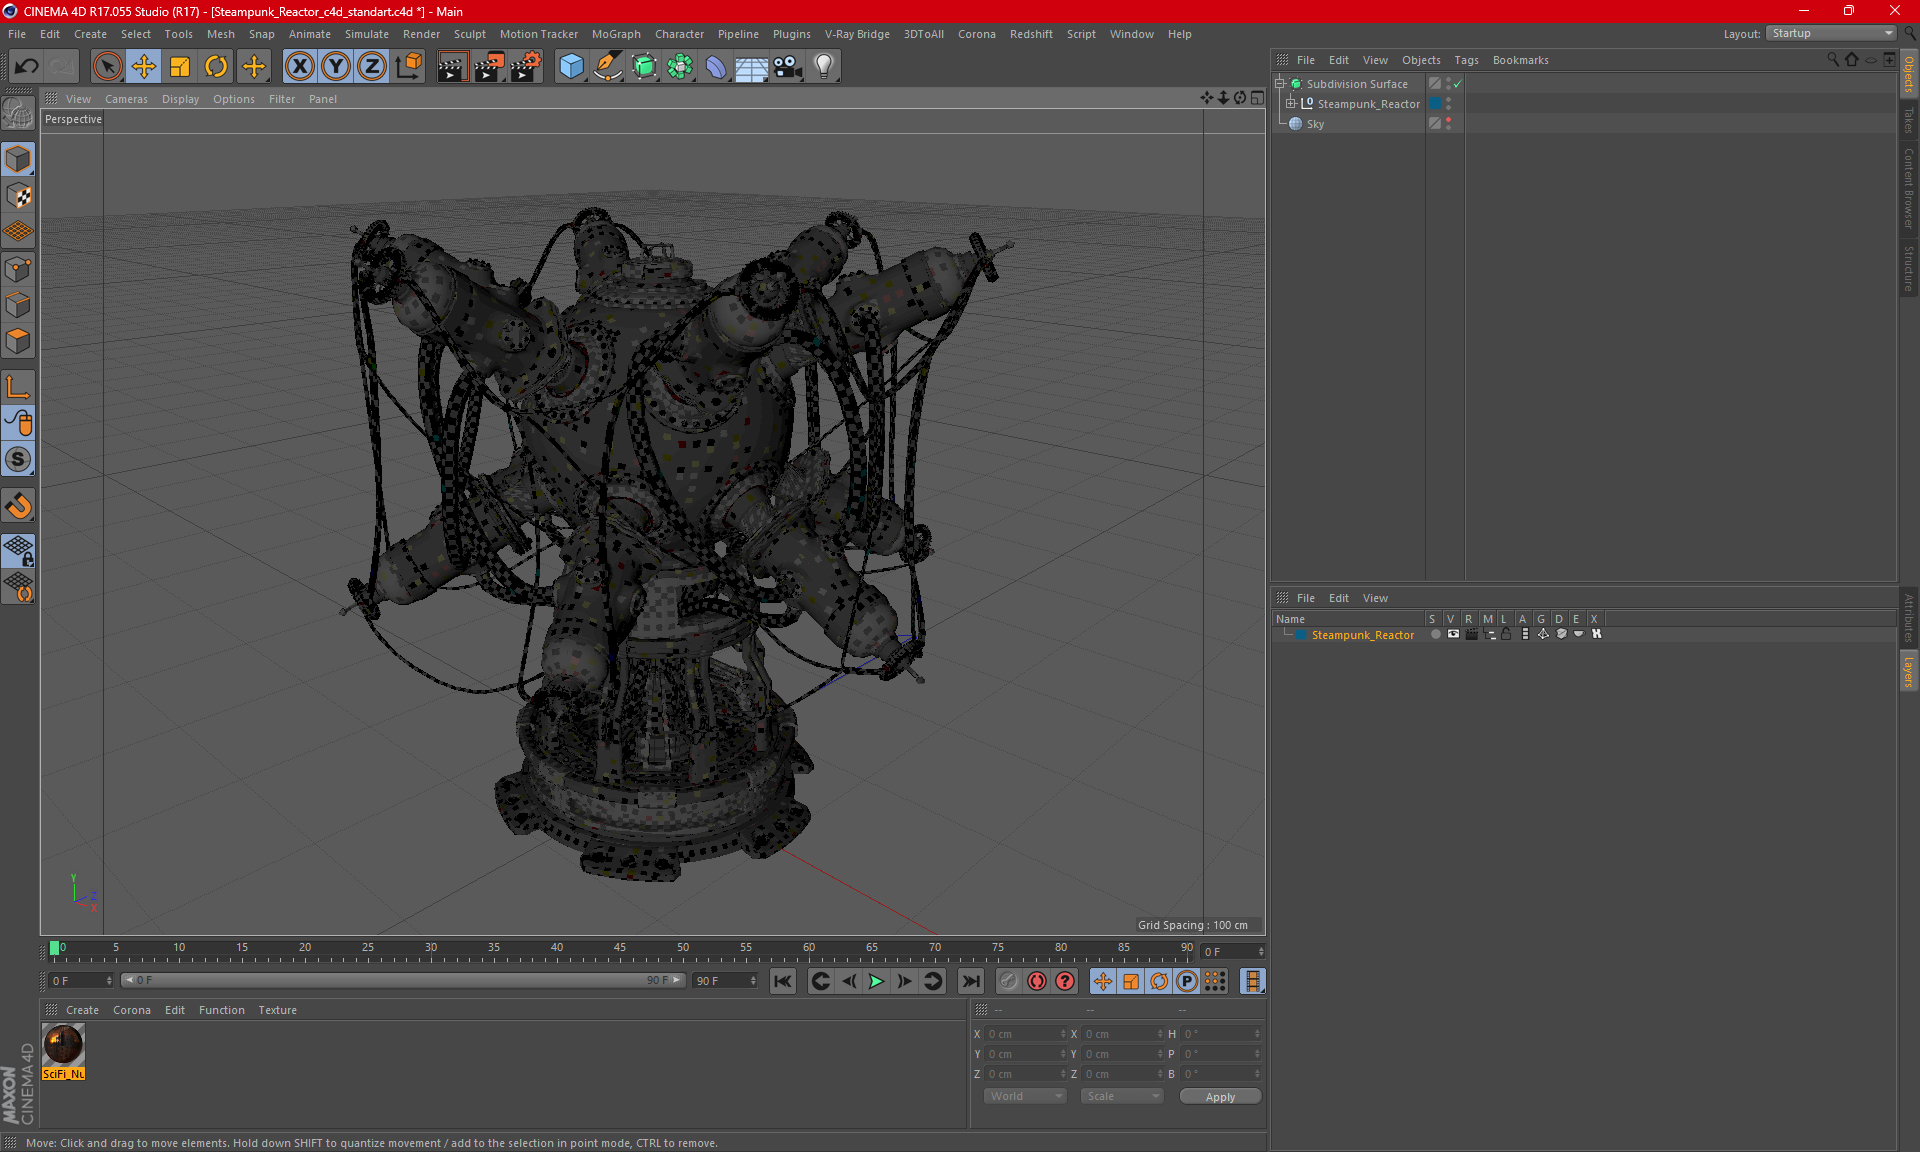Image resolution: width=1920 pixels, height=1152 pixels.
Task: Toggle viewport maximize icon
Action: coord(1257,98)
